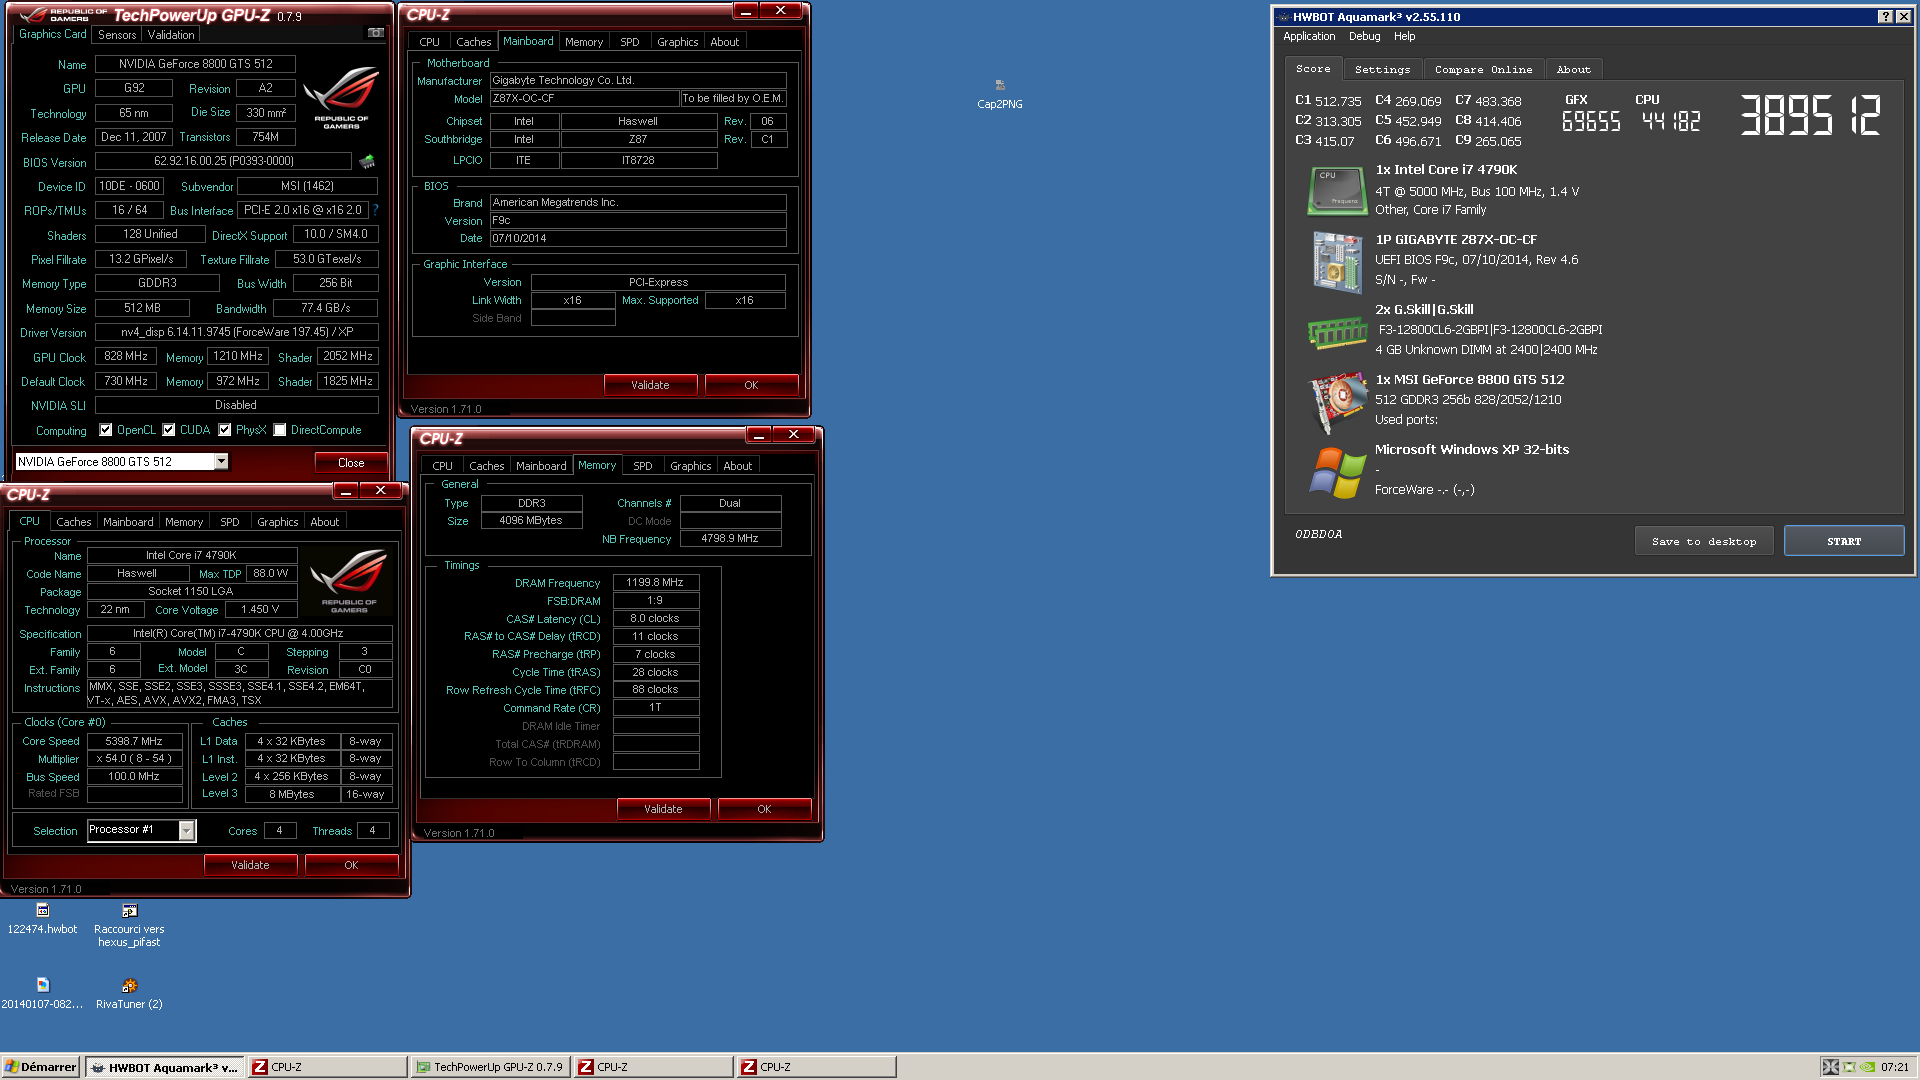Click OK in CPU-Z Mainboard window
Screen dimensions: 1920x1080
(751, 385)
